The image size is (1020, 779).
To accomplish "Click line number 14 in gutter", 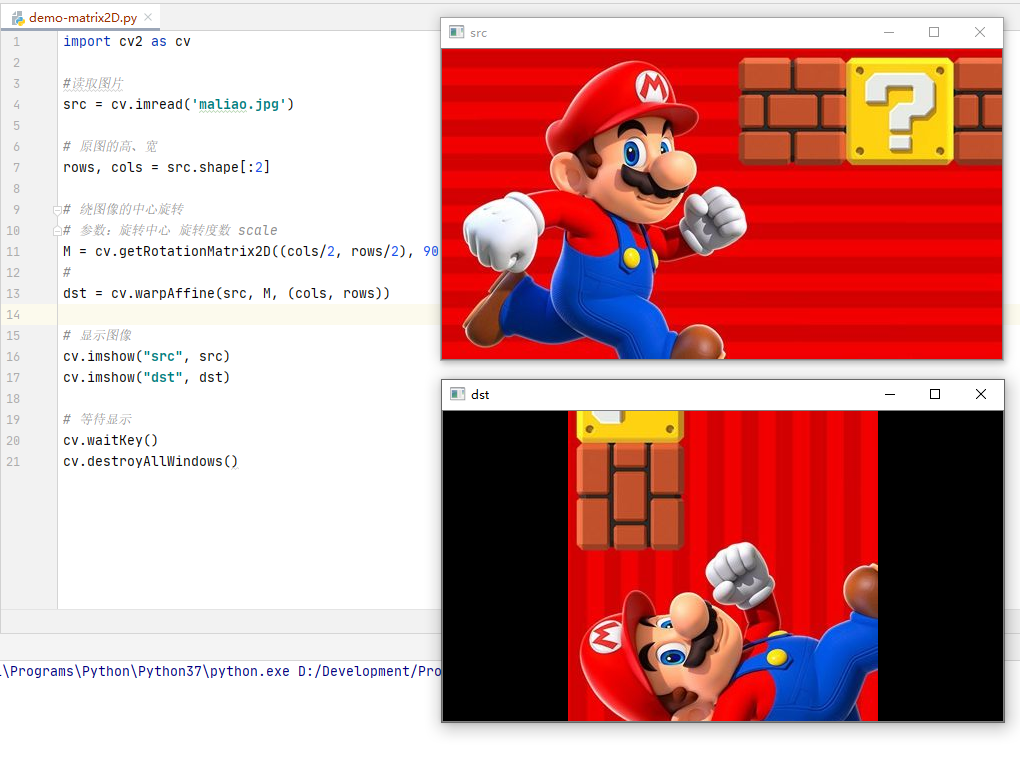I will point(13,315).
